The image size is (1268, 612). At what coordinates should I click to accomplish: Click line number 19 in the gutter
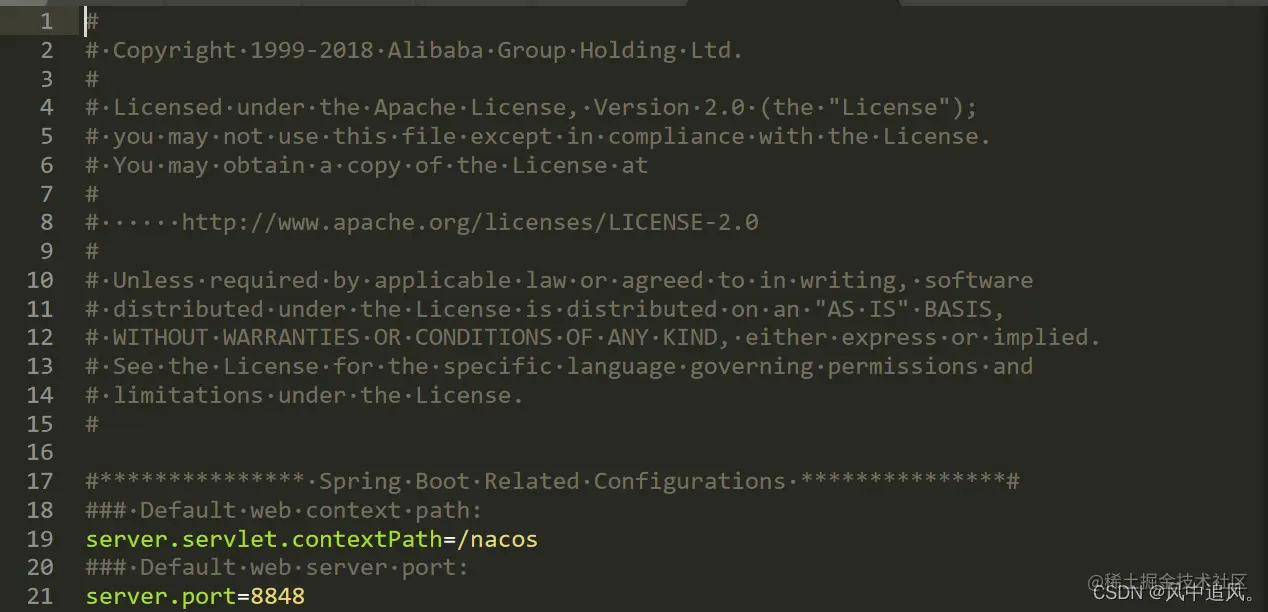[41, 539]
